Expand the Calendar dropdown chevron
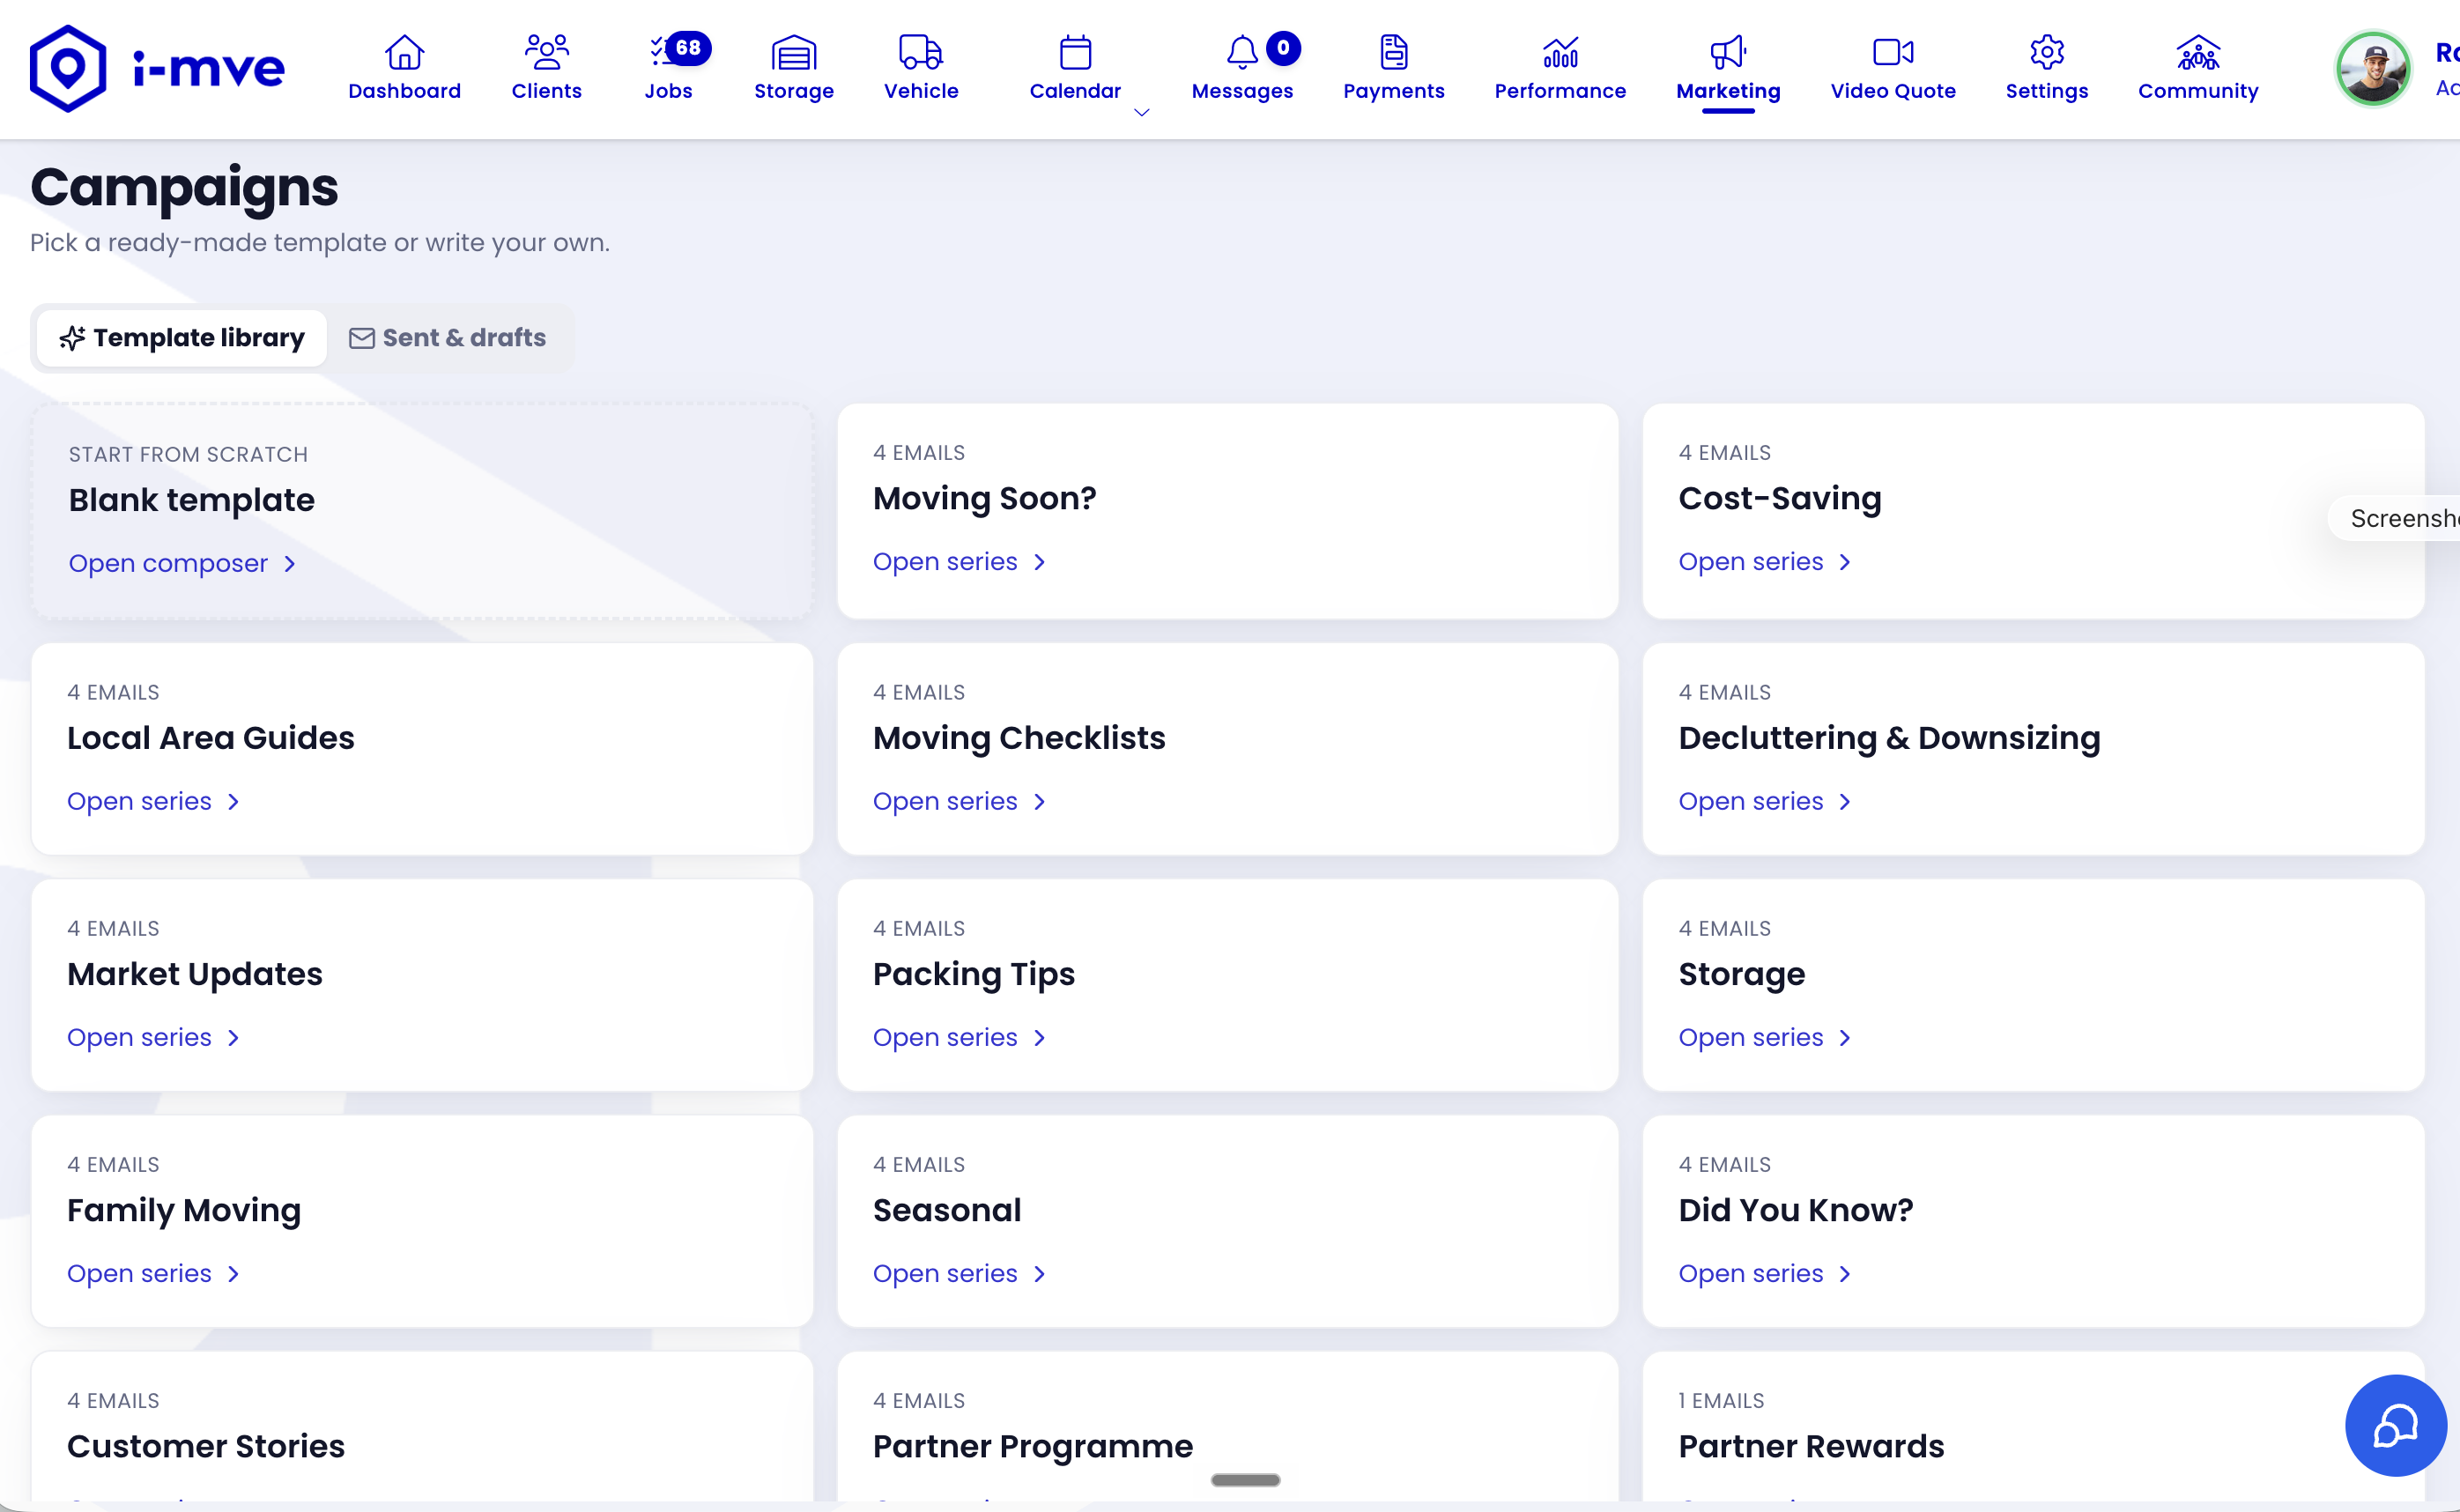The image size is (2460, 1512). pos(1141,112)
